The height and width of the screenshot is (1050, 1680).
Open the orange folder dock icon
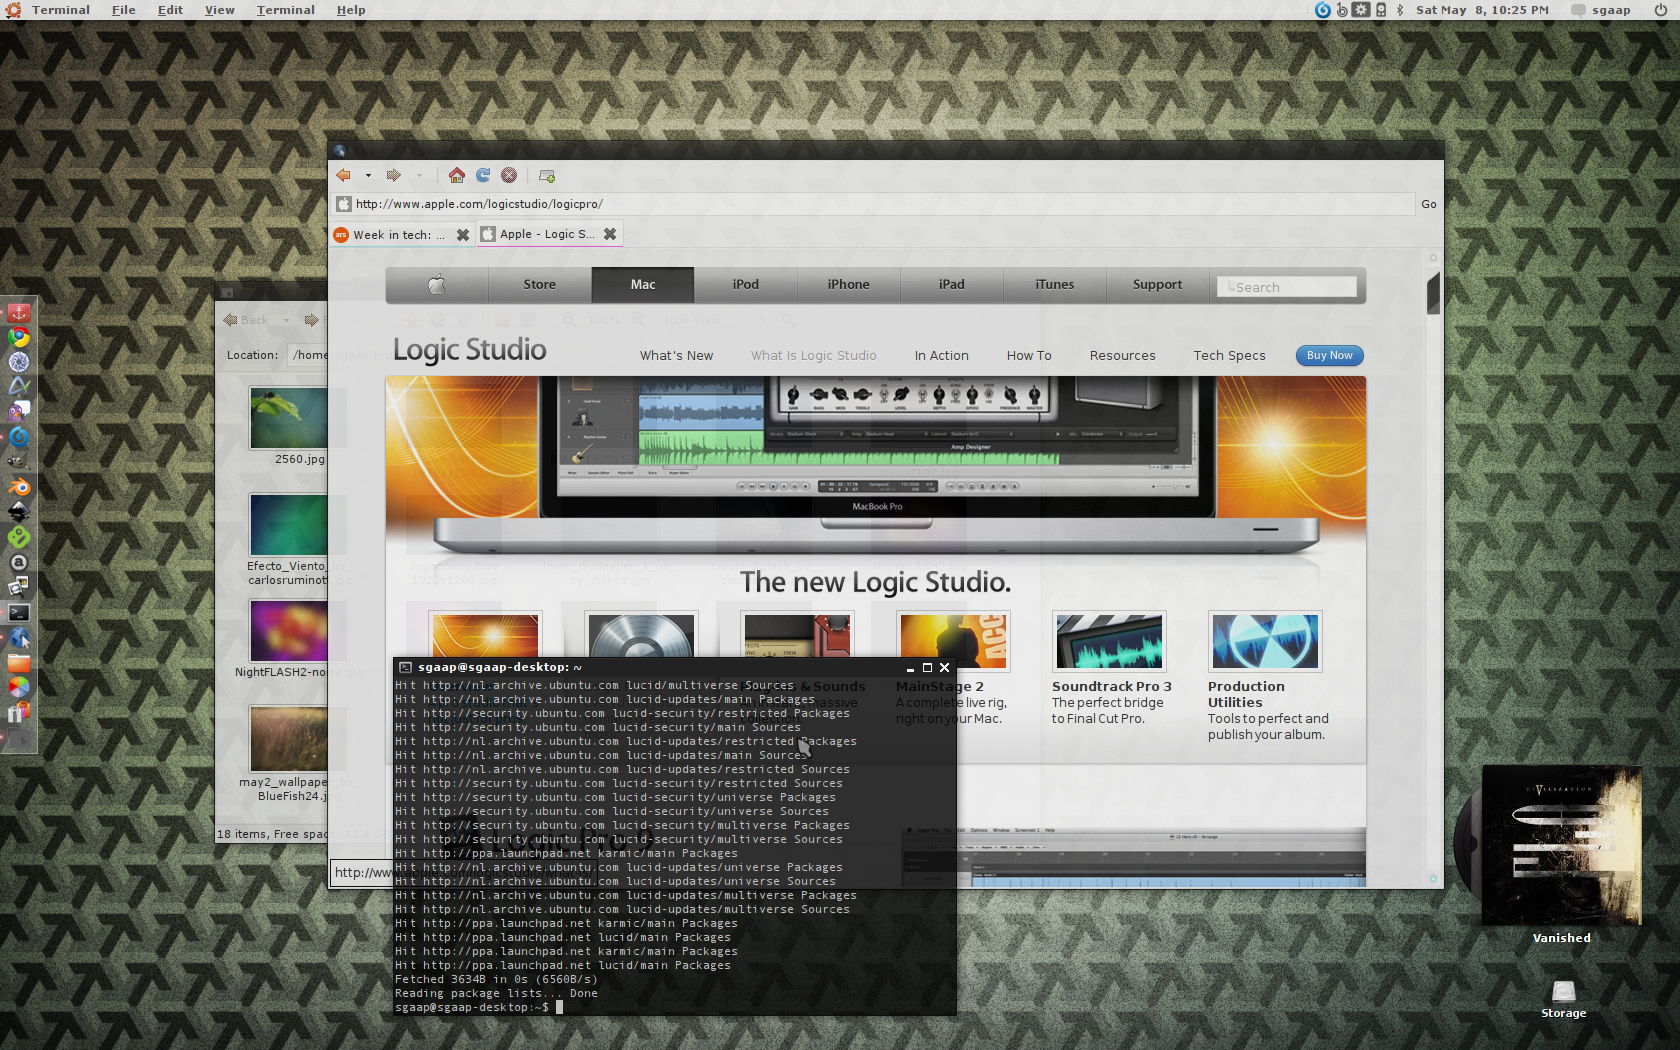point(19,662)
